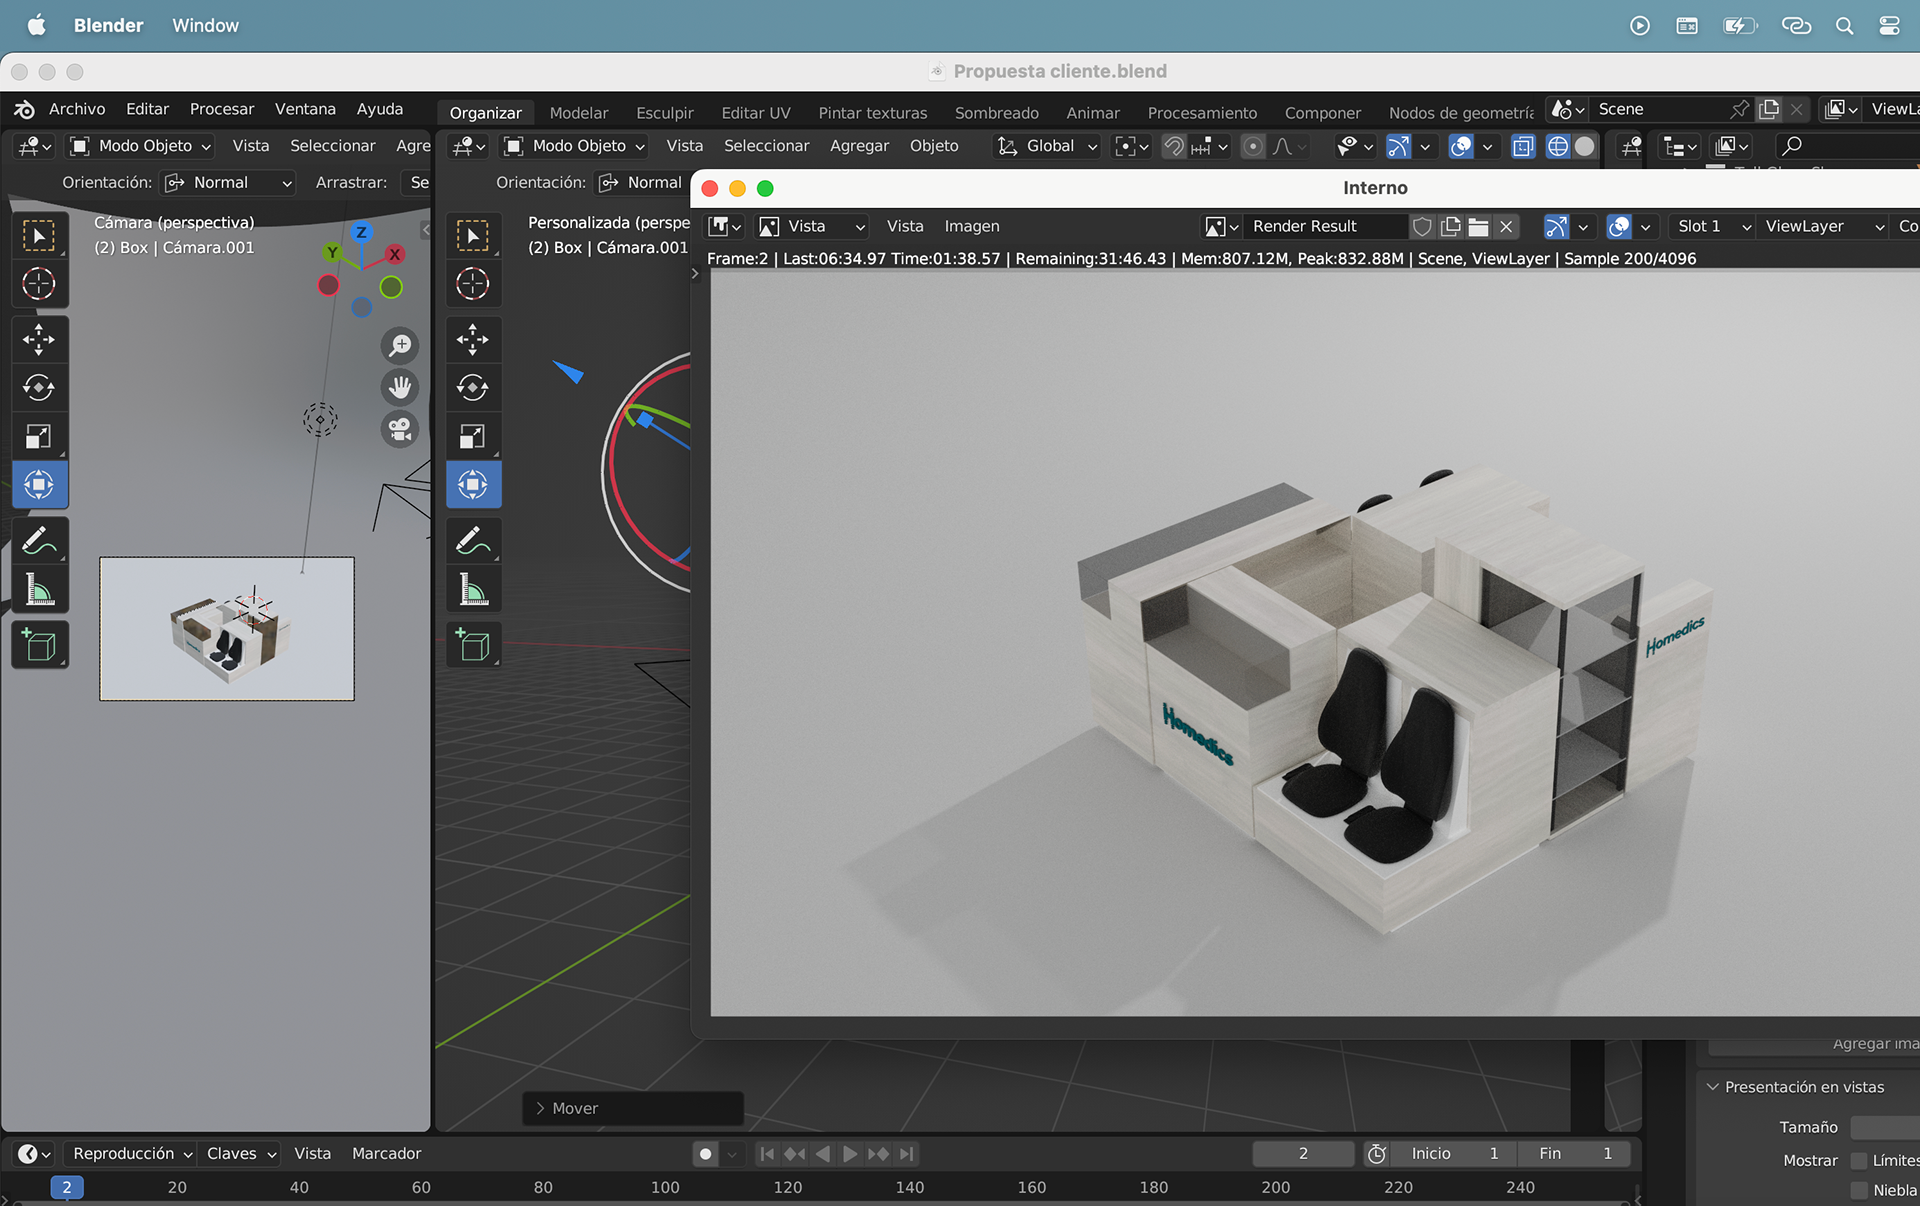Enable the Límites checkbox
The height and width of the screenshot is (1206, 1920).
pos(1859,1160)
